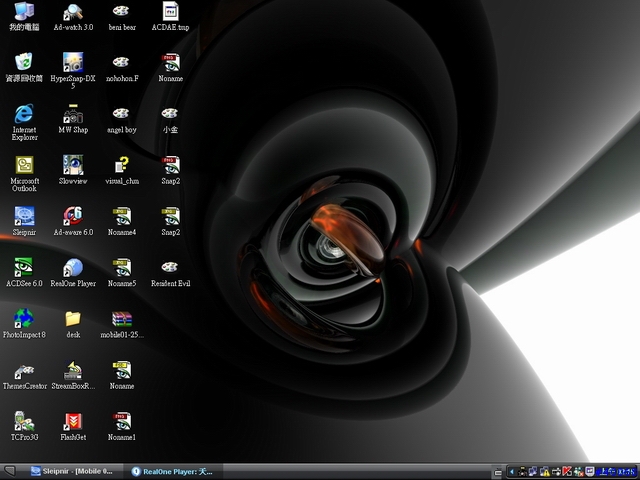Select the TCPro3G desktop icon
This screenshot has height=480, width=640.
tap(24, 421)
